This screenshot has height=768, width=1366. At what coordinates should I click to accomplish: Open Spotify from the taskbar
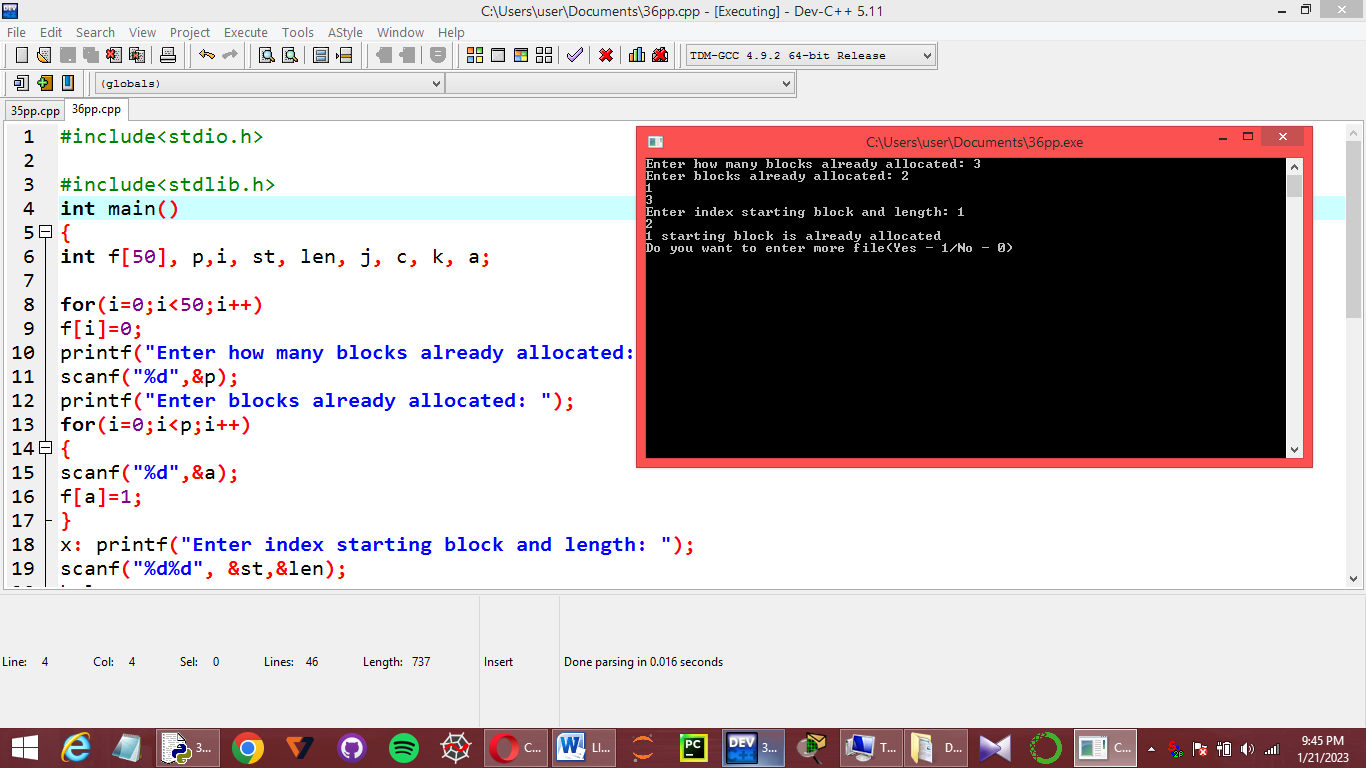tap(404, 748)
